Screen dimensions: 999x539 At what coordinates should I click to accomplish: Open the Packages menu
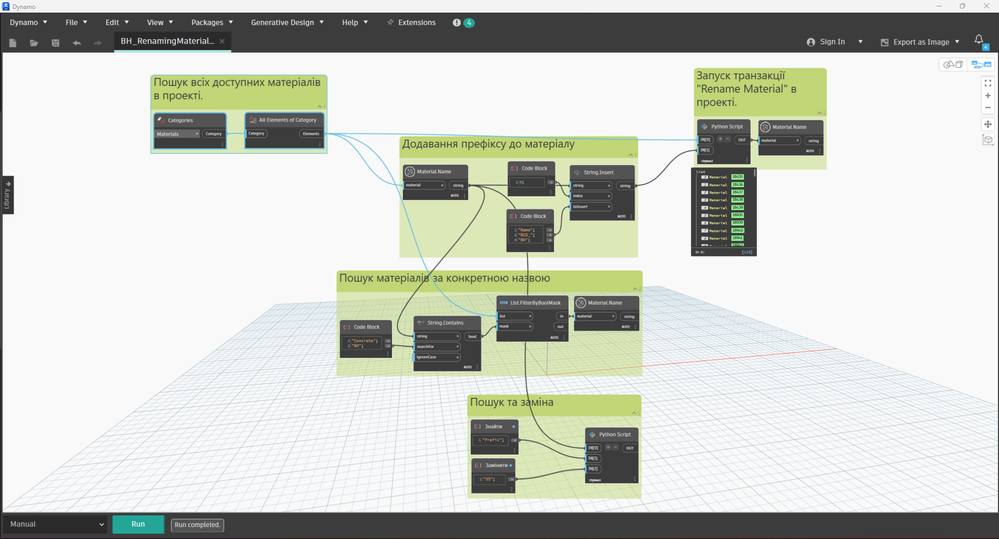211,22
